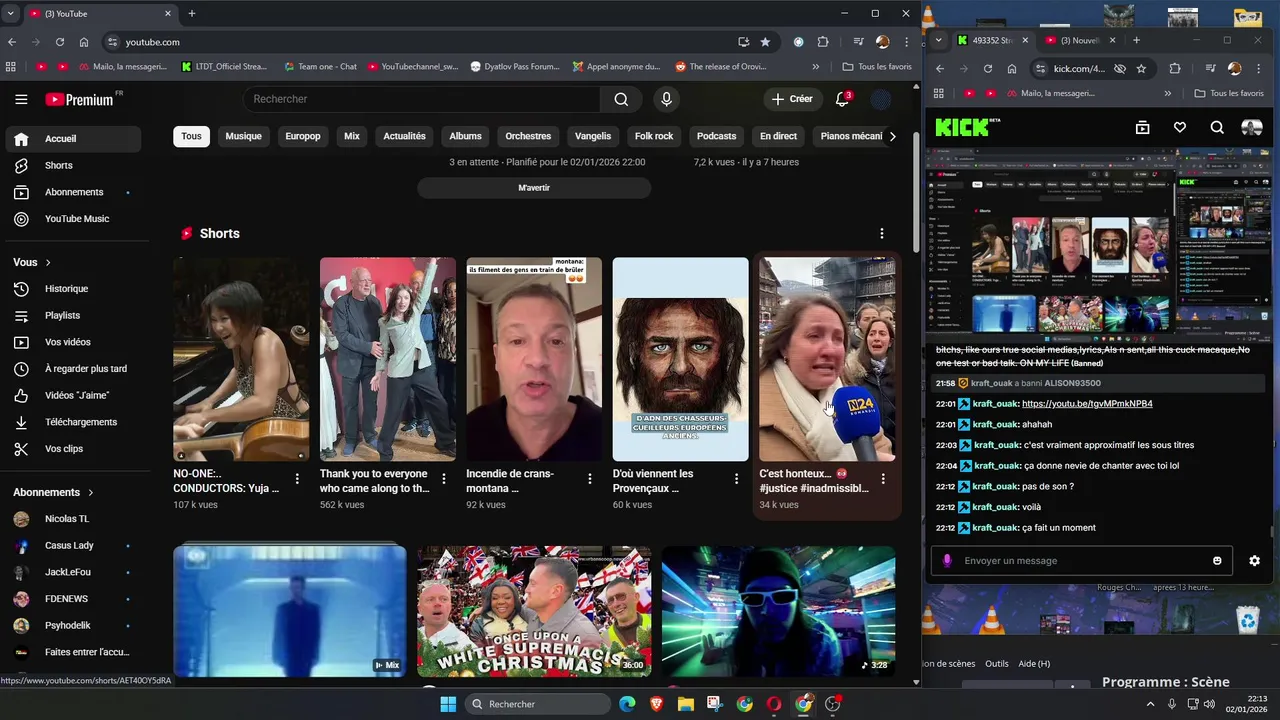Bookmark youtube.com with star icon
Screen dimensions: 1280x720
coord(765,42)
